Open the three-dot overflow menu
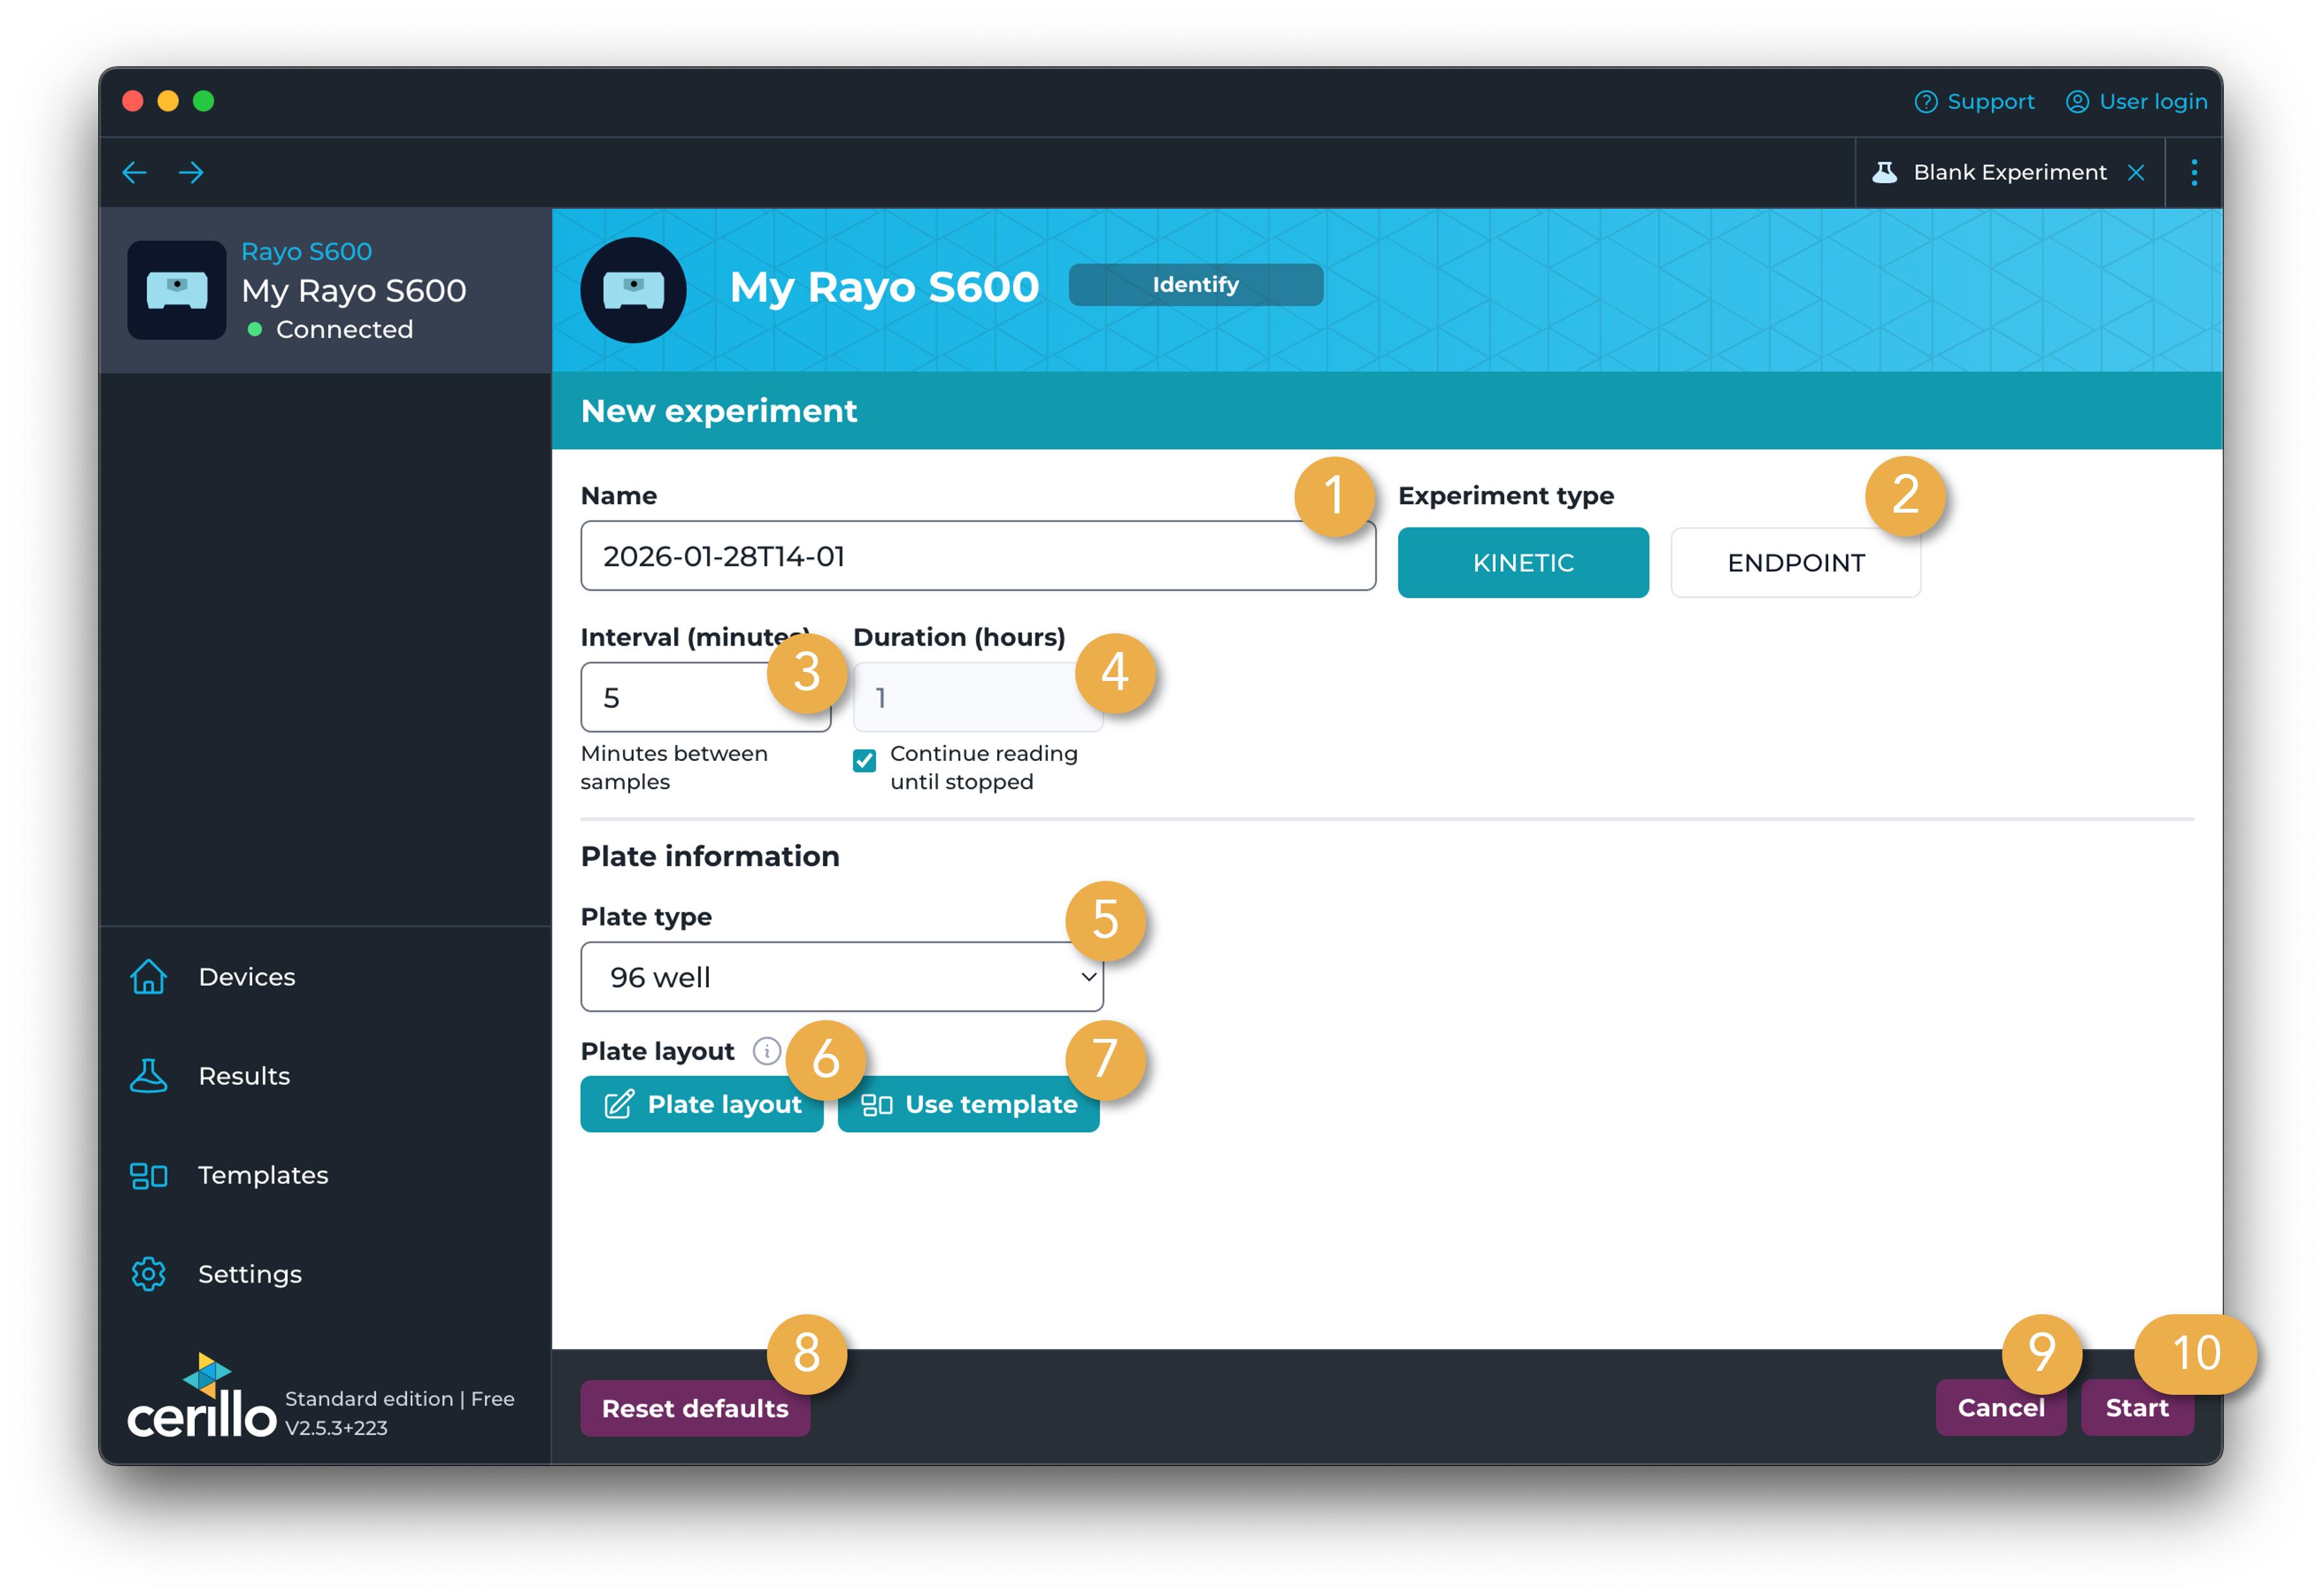This screenshot has height=1596, width=2322. tap(2194, 173)
